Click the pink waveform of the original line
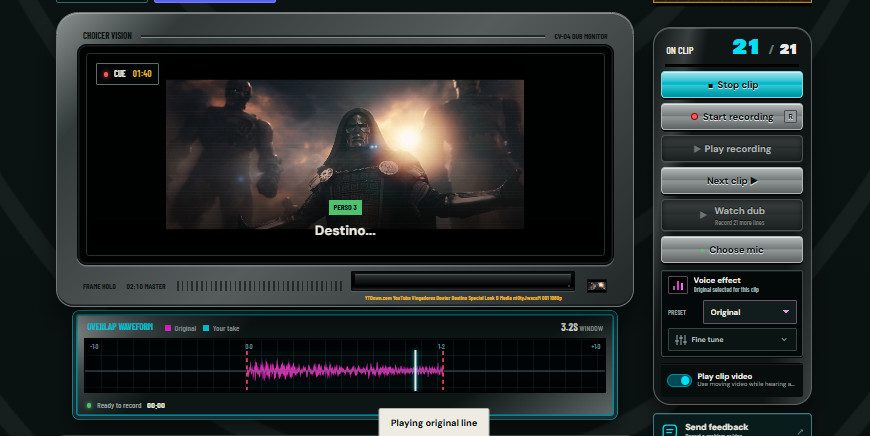The image size is (870, 436). [345, 370]
